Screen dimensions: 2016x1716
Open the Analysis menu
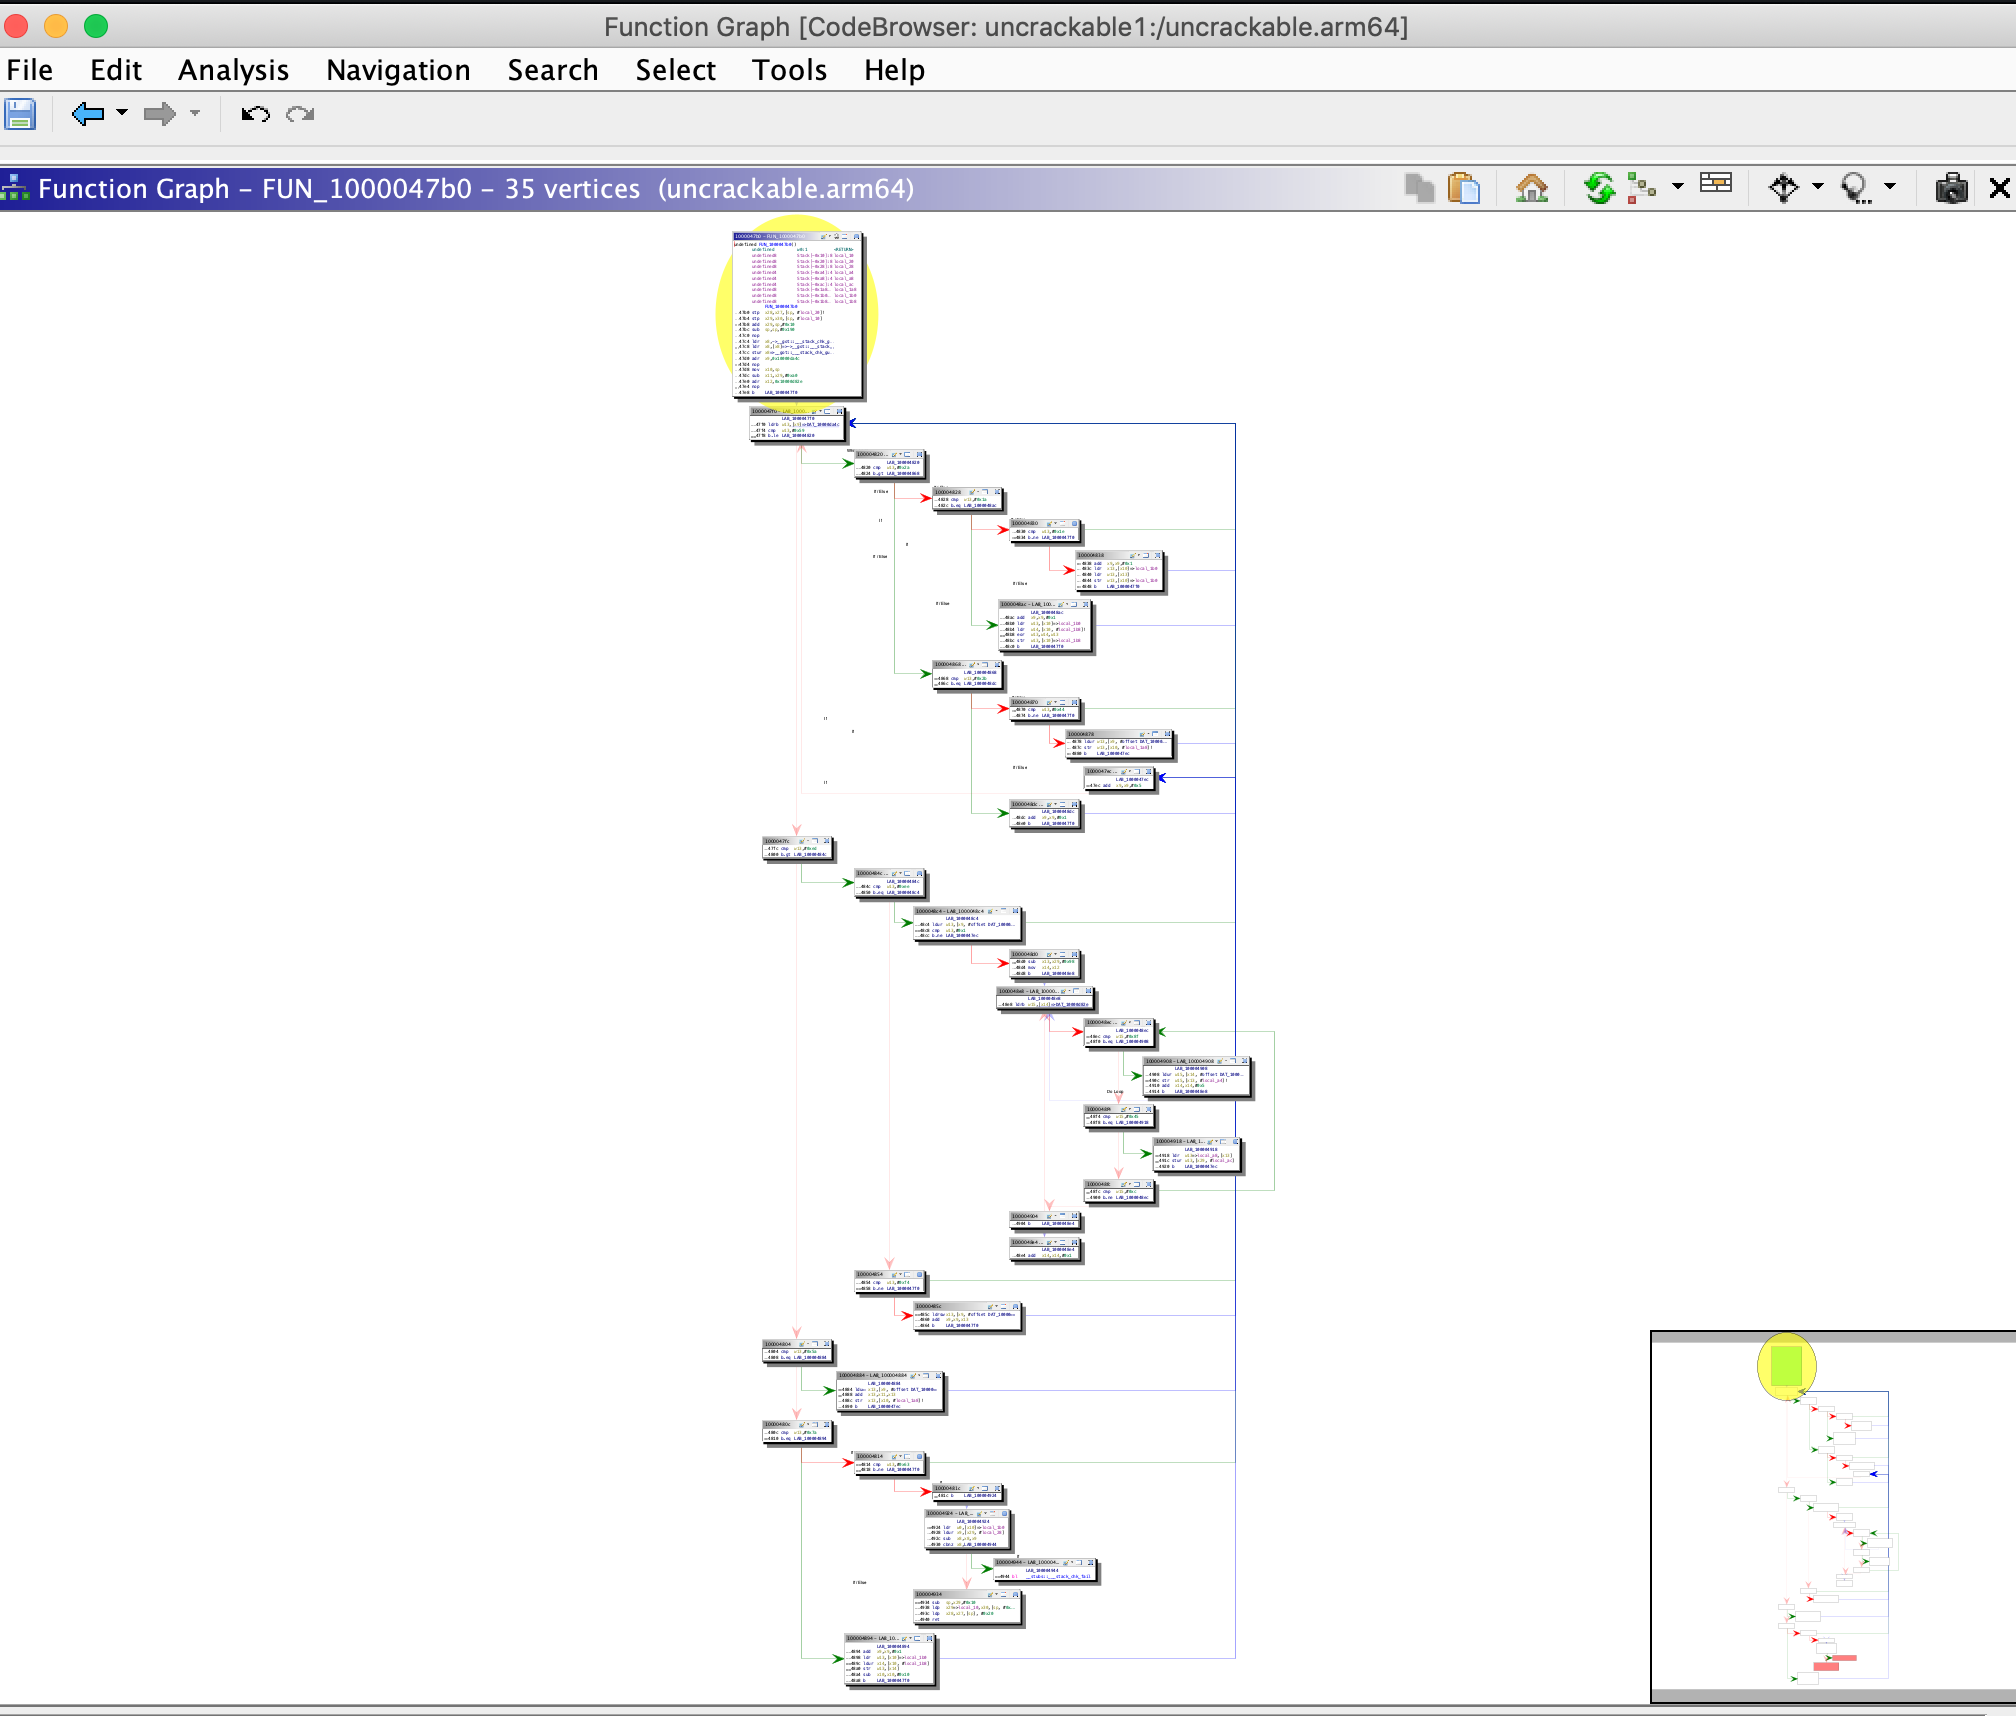point(233,70)
